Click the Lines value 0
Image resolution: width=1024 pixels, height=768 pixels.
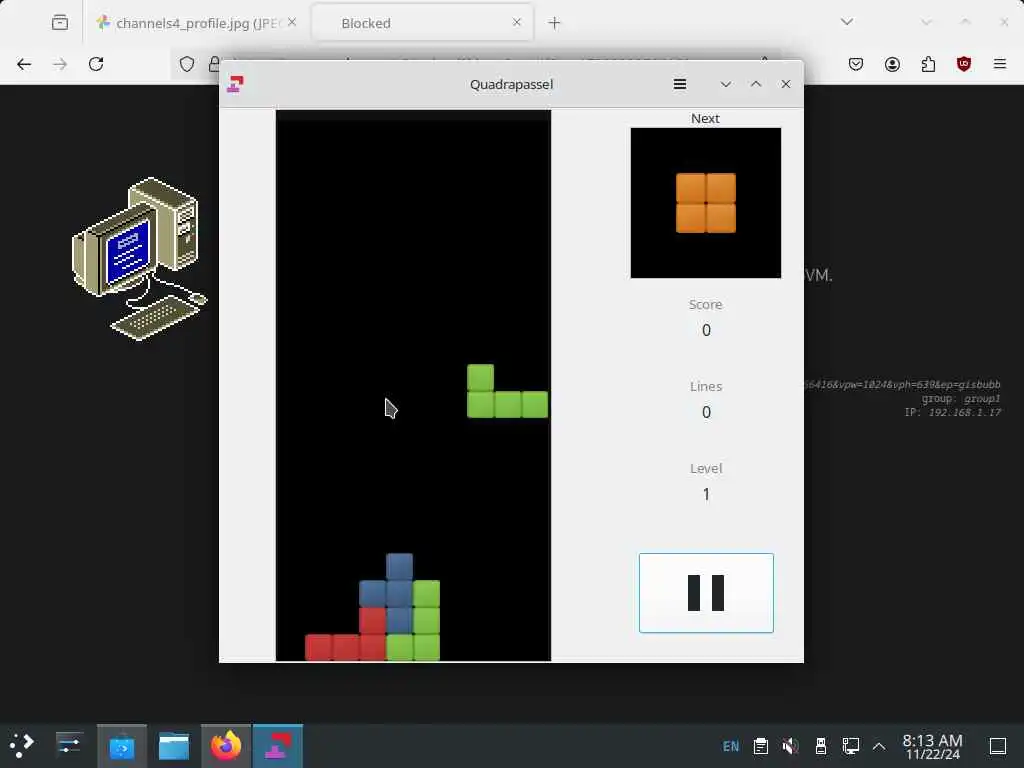coord(706,413)
